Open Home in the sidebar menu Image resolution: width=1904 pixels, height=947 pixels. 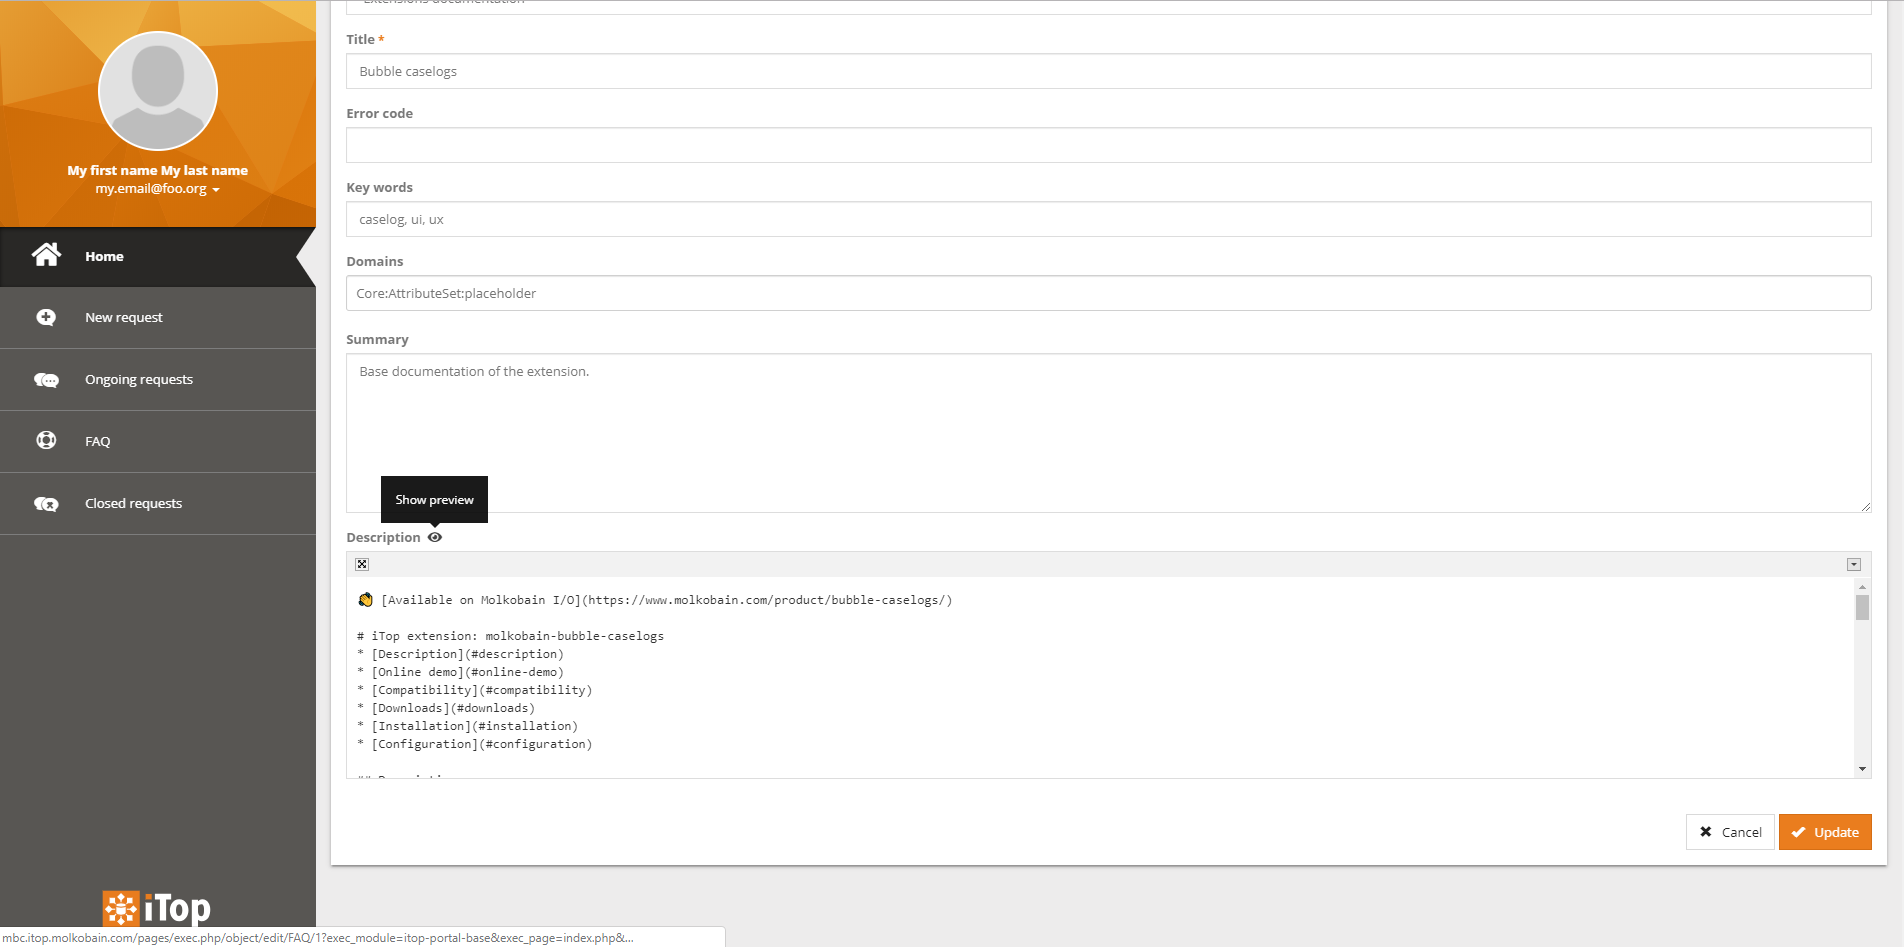click(158, 257)
